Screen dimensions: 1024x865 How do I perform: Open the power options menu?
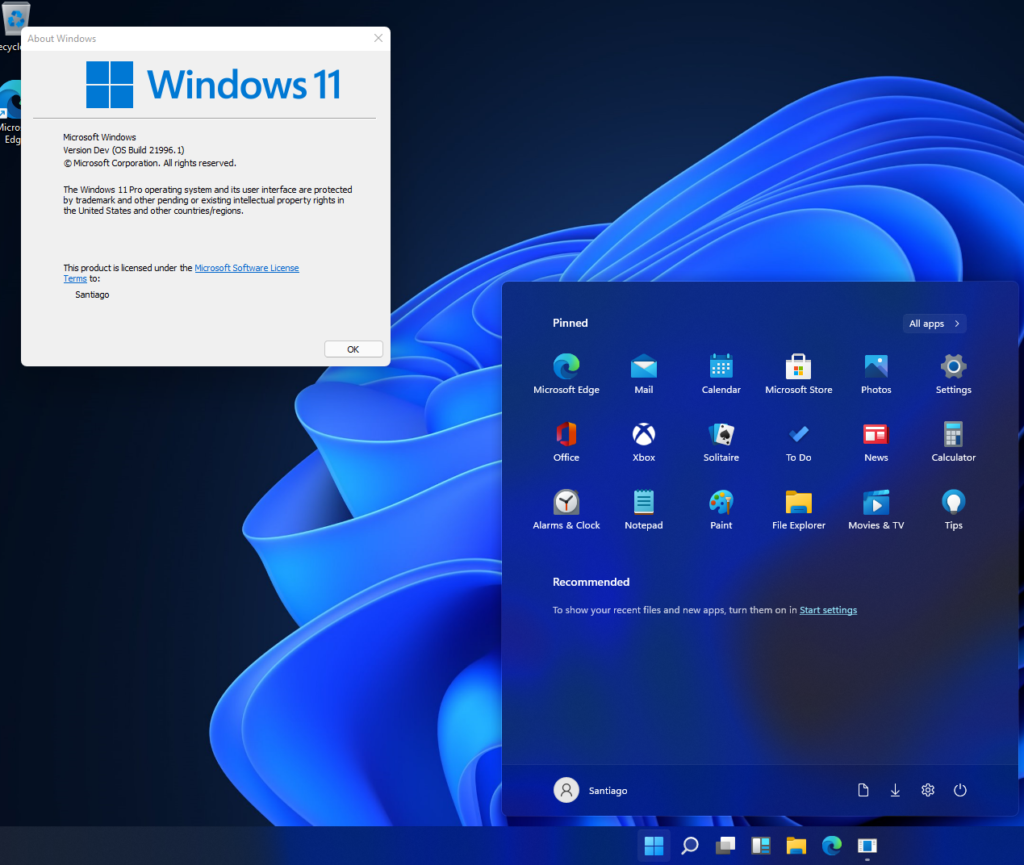(960, 790)
